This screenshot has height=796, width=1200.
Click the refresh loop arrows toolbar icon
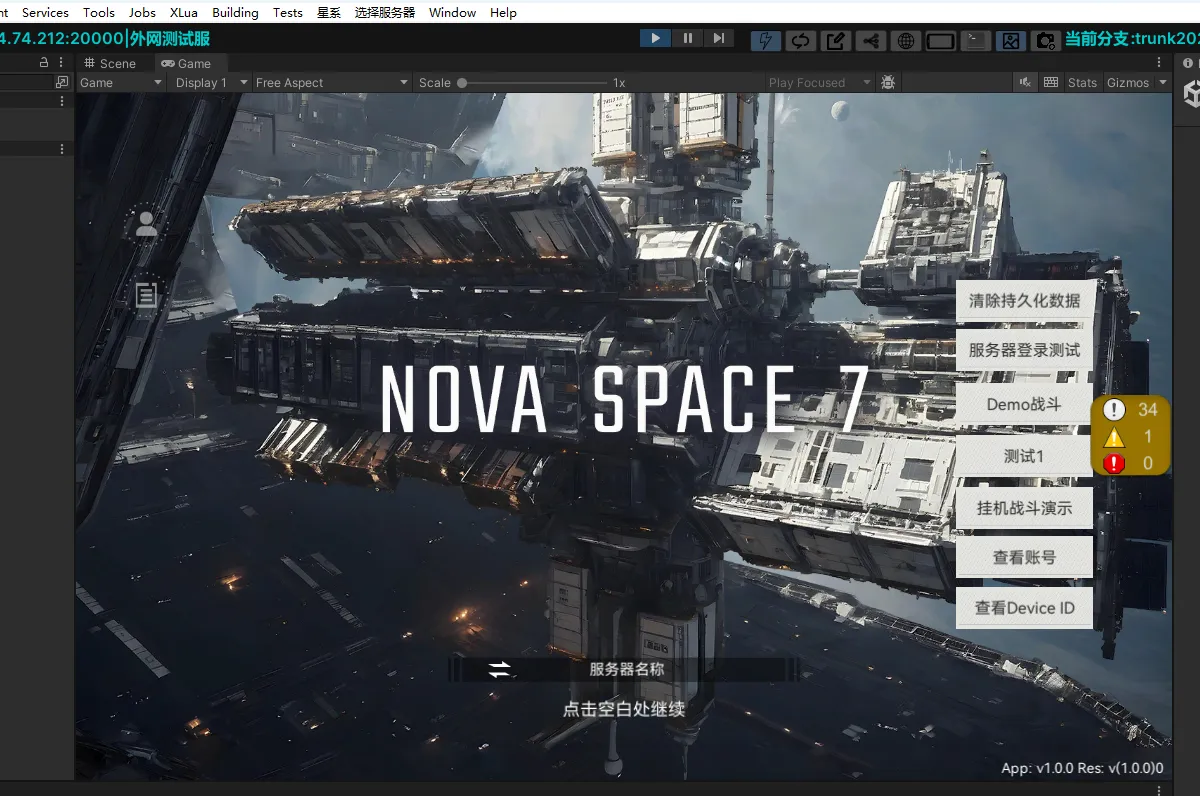(x=800, y=41)
